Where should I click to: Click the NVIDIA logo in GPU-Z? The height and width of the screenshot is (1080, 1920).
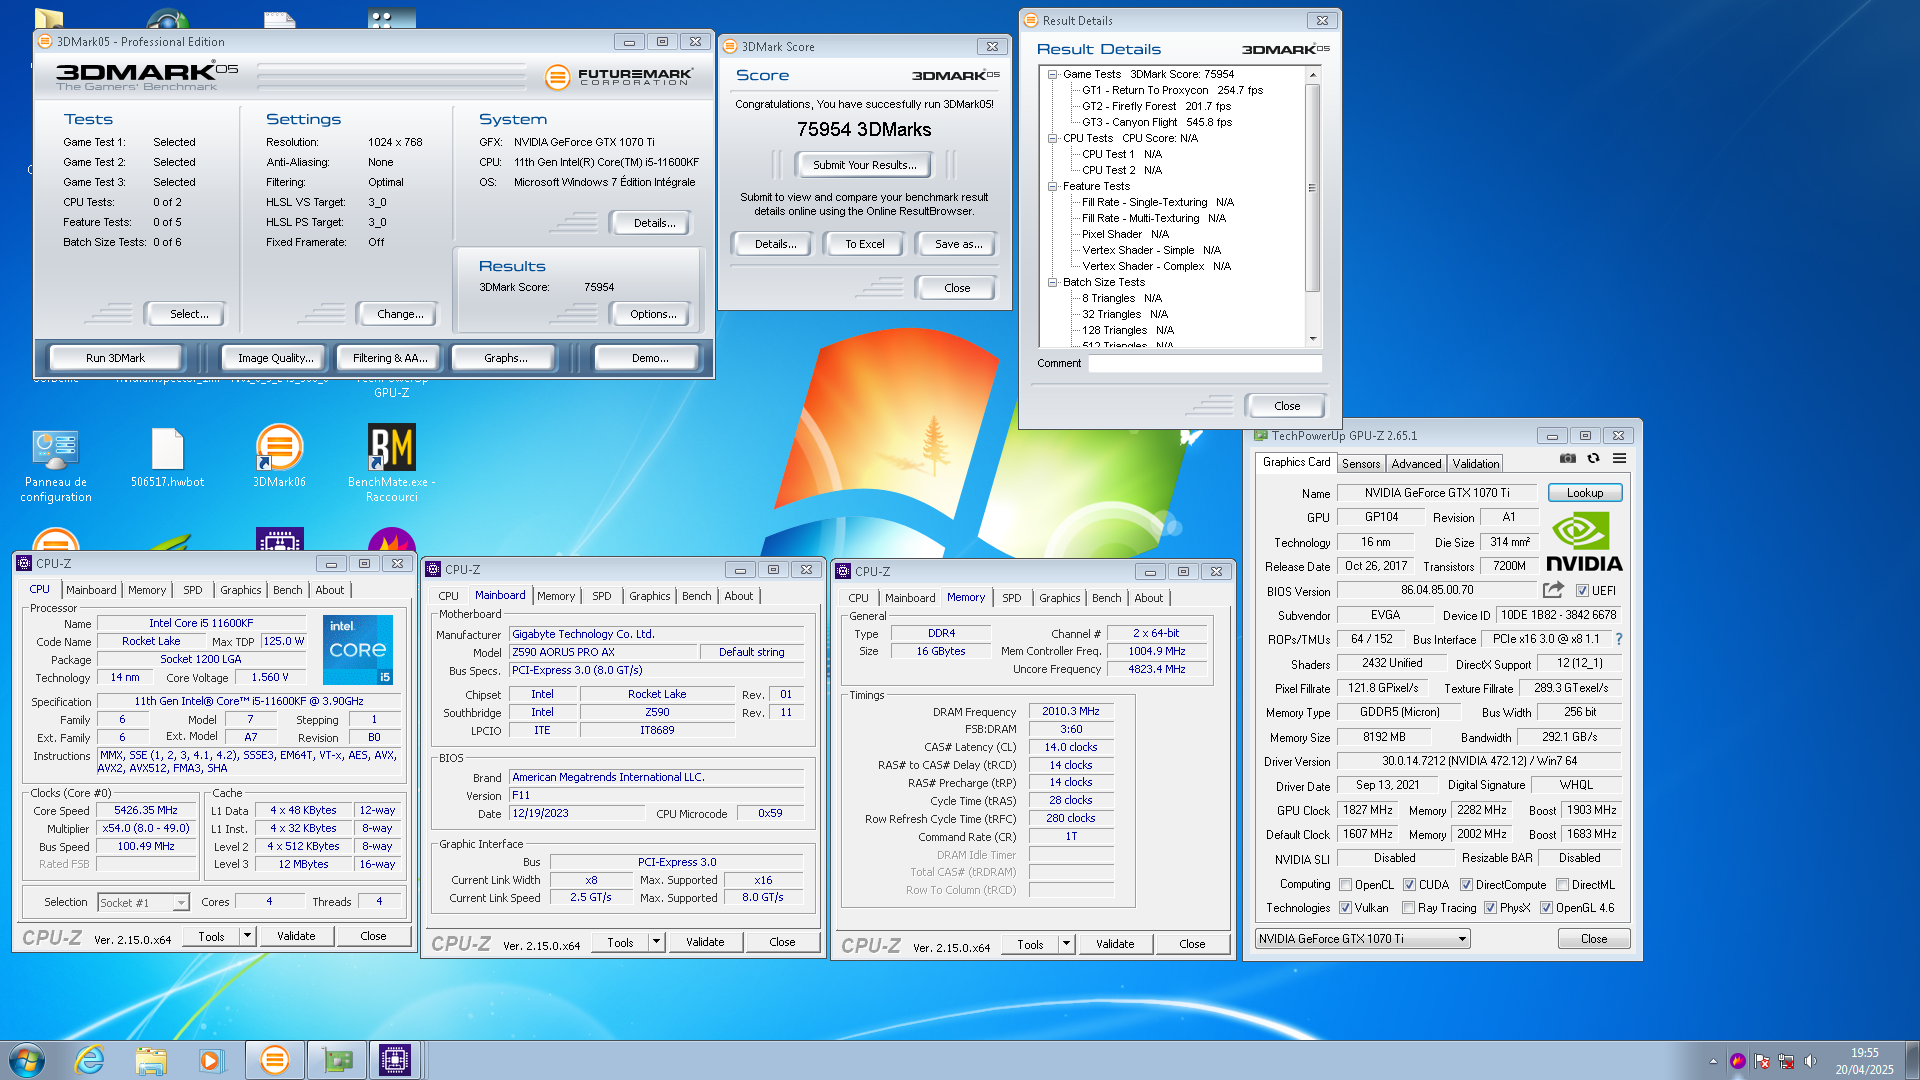click(x=1584, y=542)
